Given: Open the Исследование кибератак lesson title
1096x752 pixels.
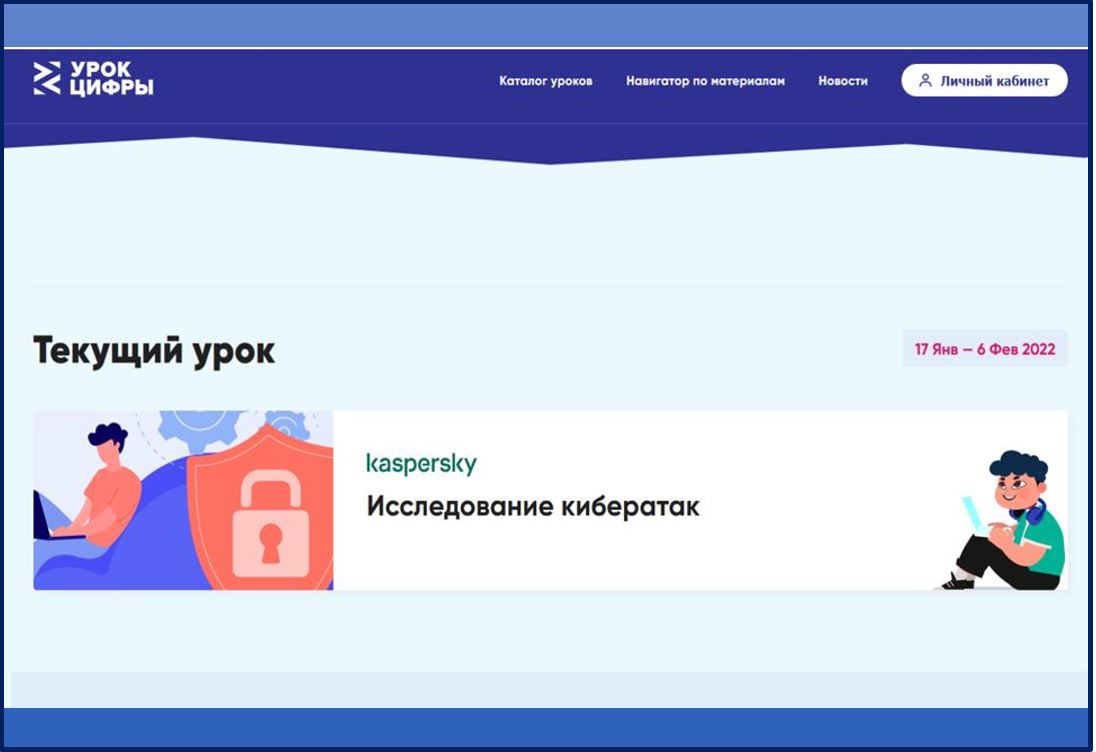Looking at the screenshot, I should [533, 506].
